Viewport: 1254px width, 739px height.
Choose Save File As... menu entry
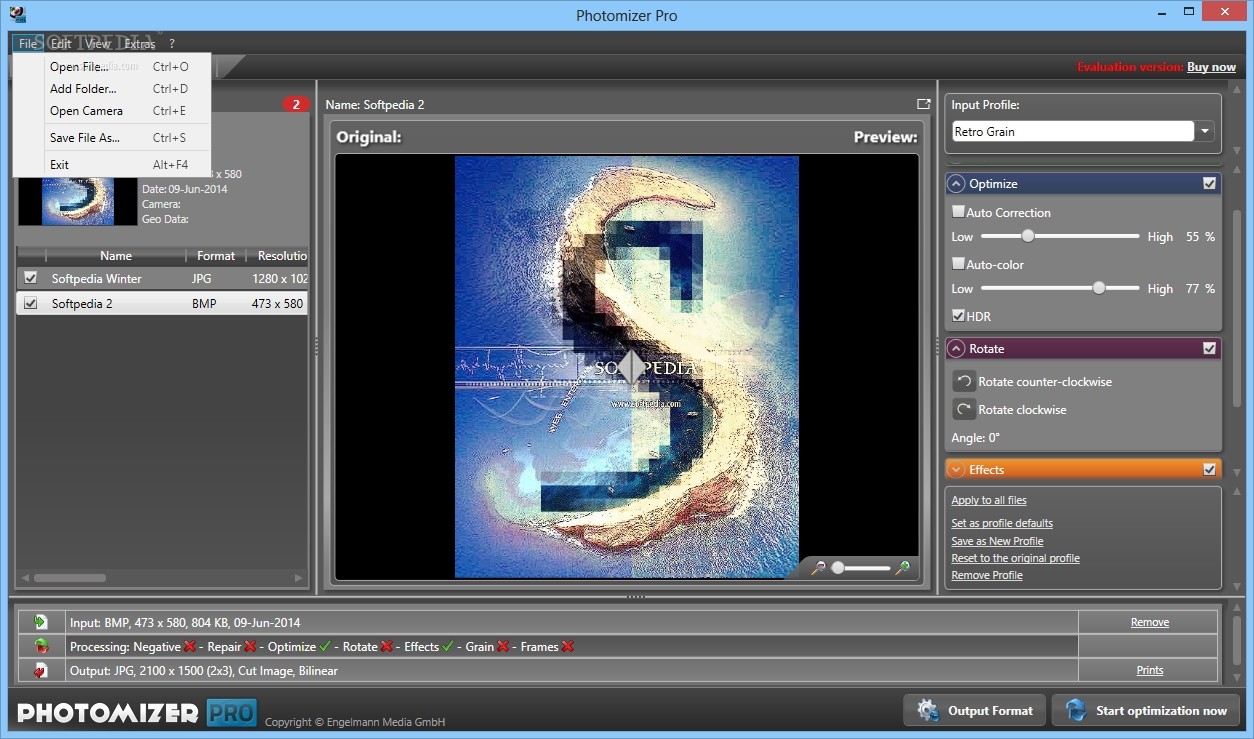pyautogui.click(x=112, y=138)
